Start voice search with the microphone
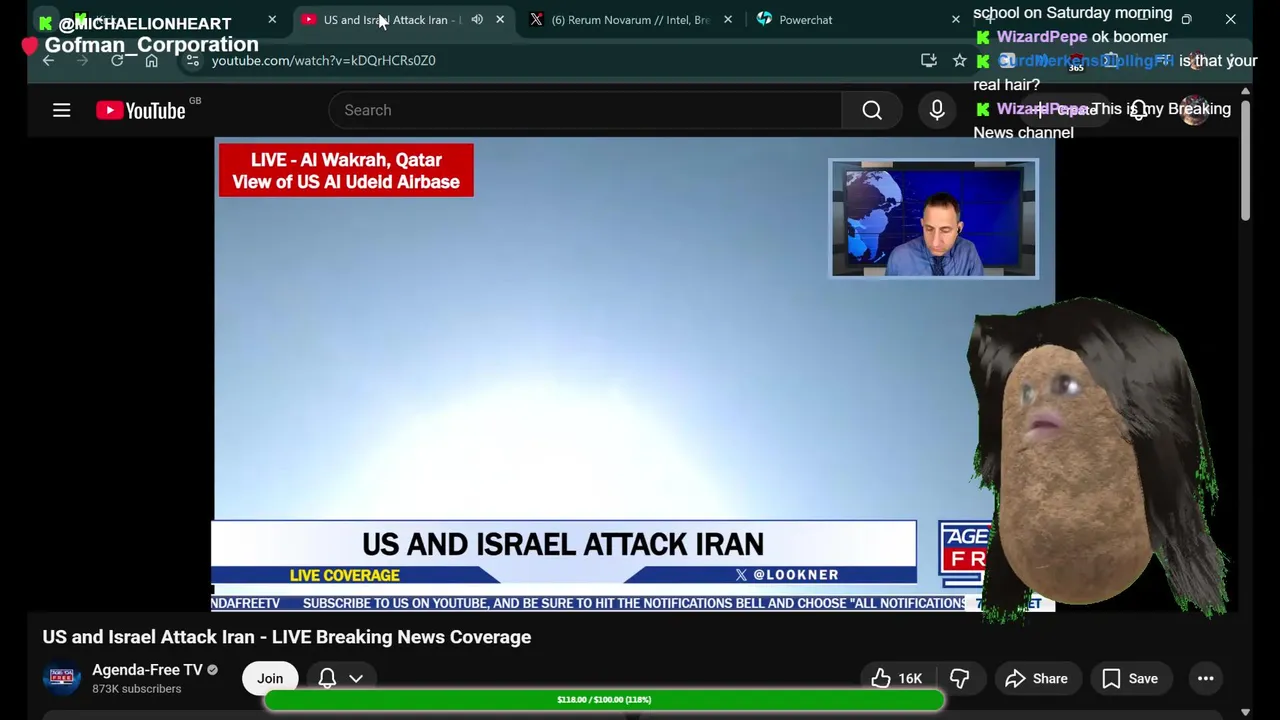 point(937,110)
